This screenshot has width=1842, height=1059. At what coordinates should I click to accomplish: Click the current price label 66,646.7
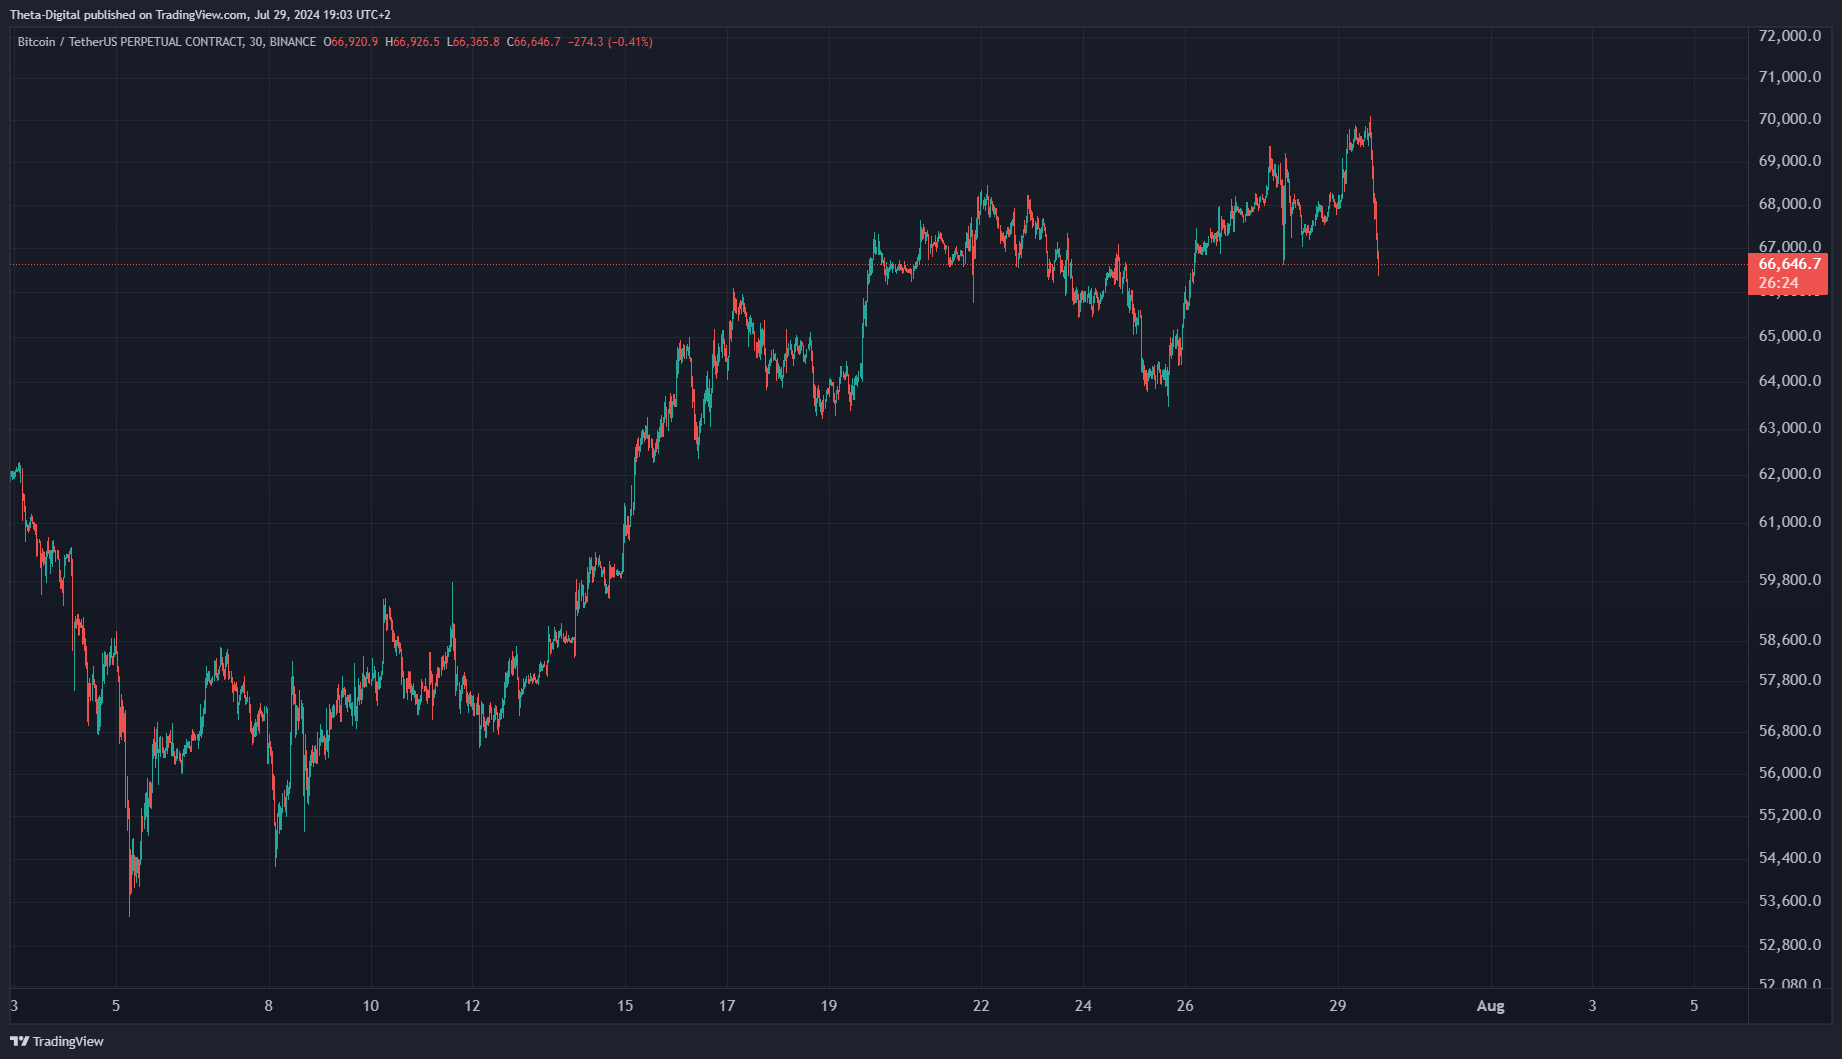coord(1790,264)
